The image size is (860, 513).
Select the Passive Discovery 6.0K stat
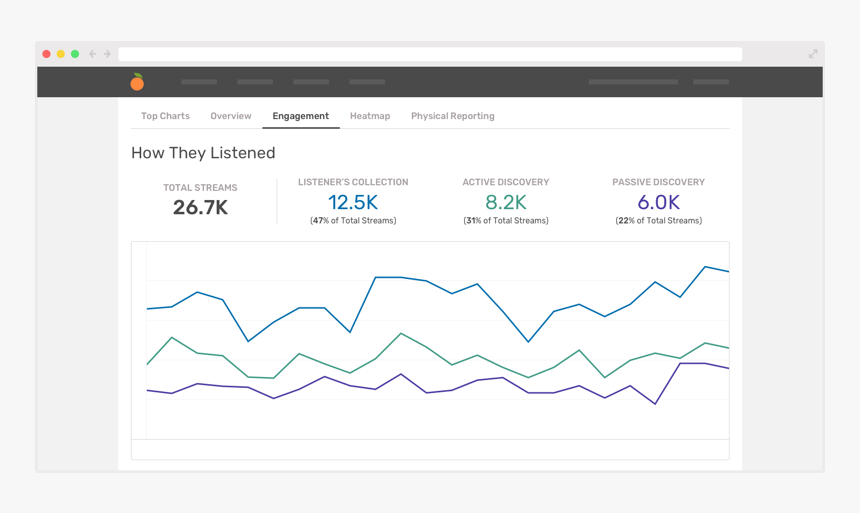tap(658, 203)
